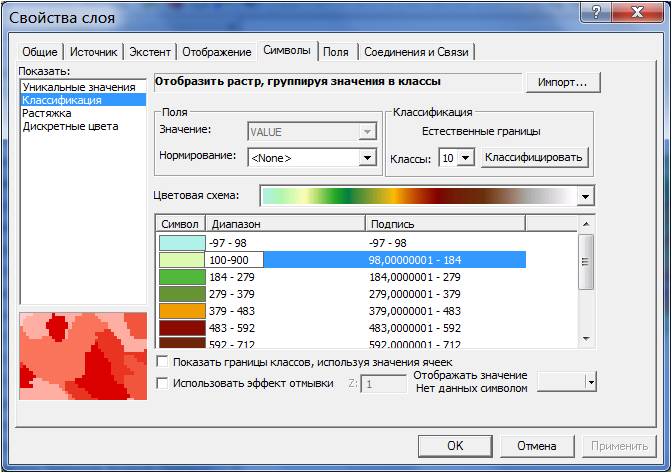Screen dimensions: 672x473
Task: Click the range cell 279 - 379
Action: click(x=232, y=294)
